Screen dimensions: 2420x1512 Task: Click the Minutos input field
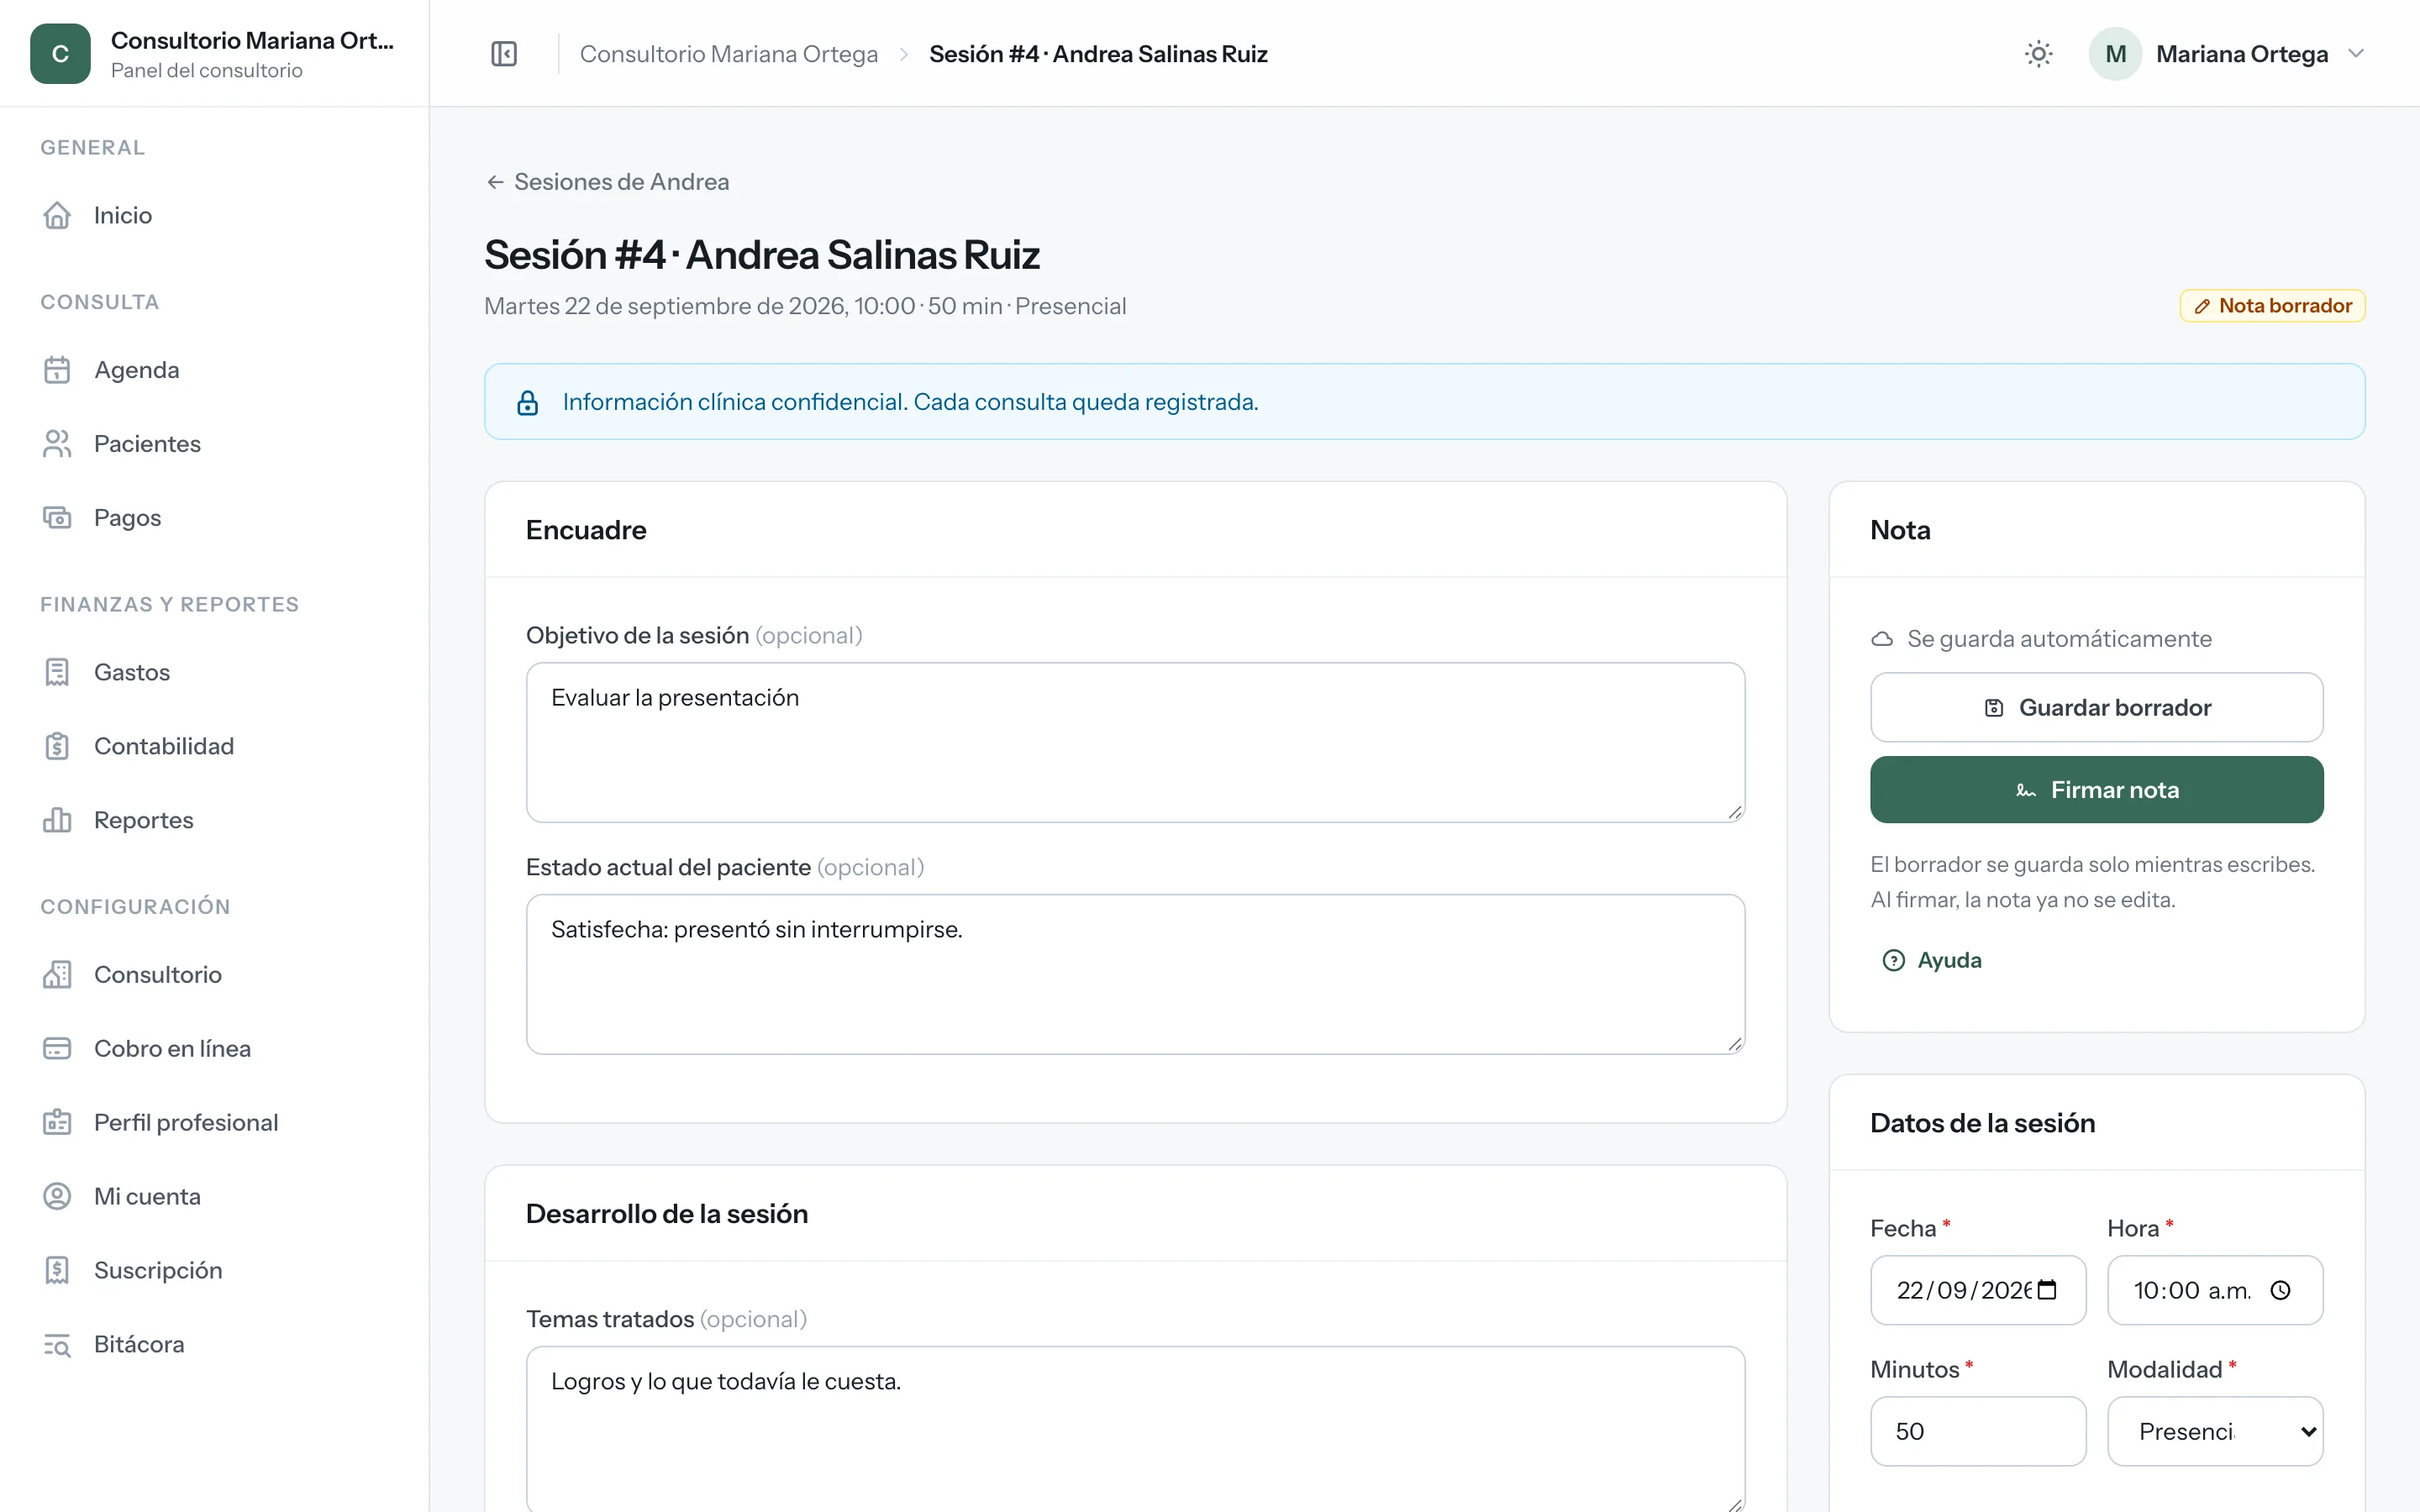[x=1978, y=1431]
